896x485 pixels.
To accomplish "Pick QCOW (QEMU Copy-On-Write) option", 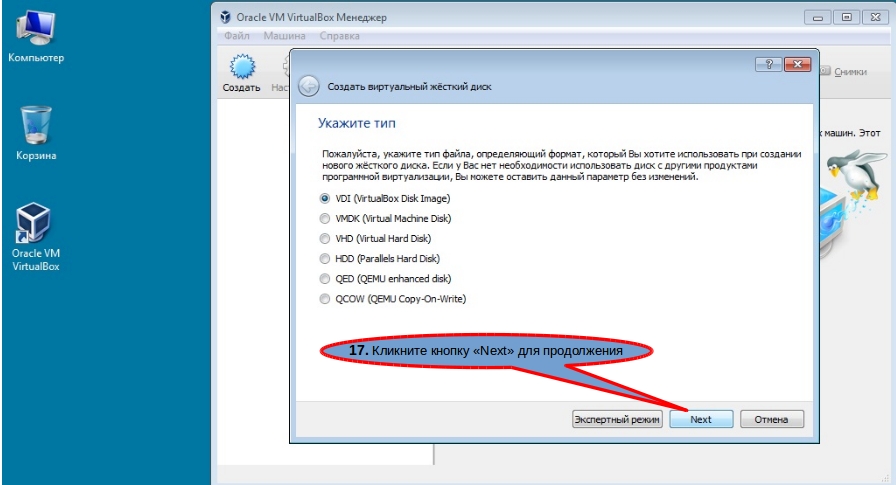I will tap(393, 298).
